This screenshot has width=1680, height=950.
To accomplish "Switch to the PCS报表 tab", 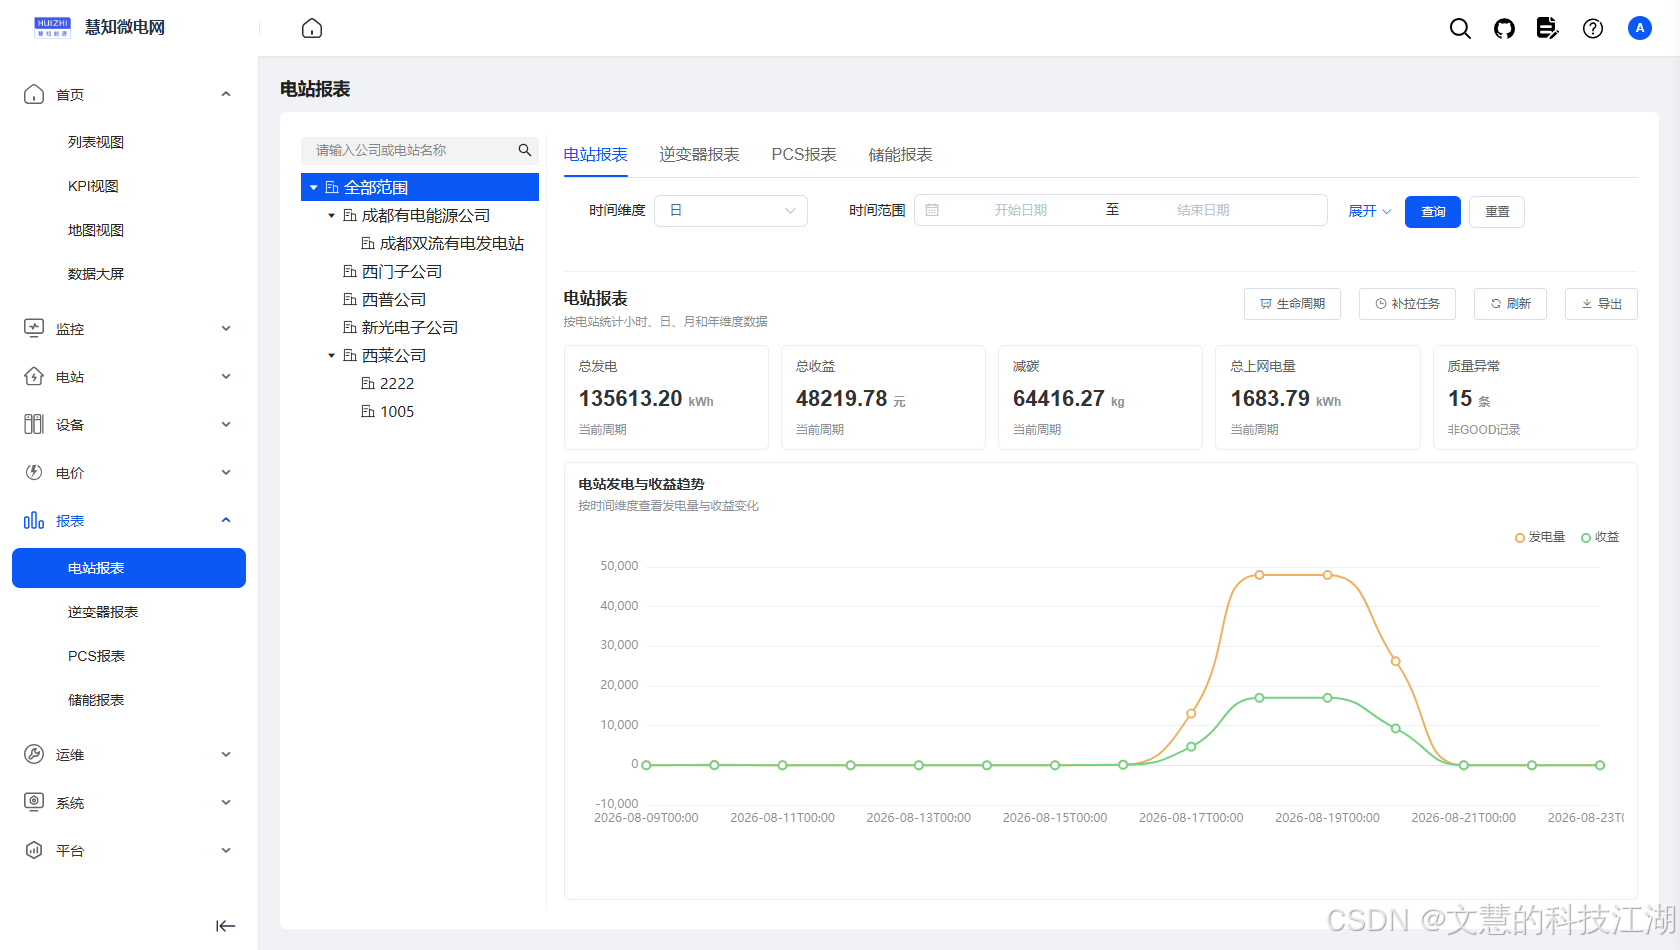I will [x=804, y=154].
